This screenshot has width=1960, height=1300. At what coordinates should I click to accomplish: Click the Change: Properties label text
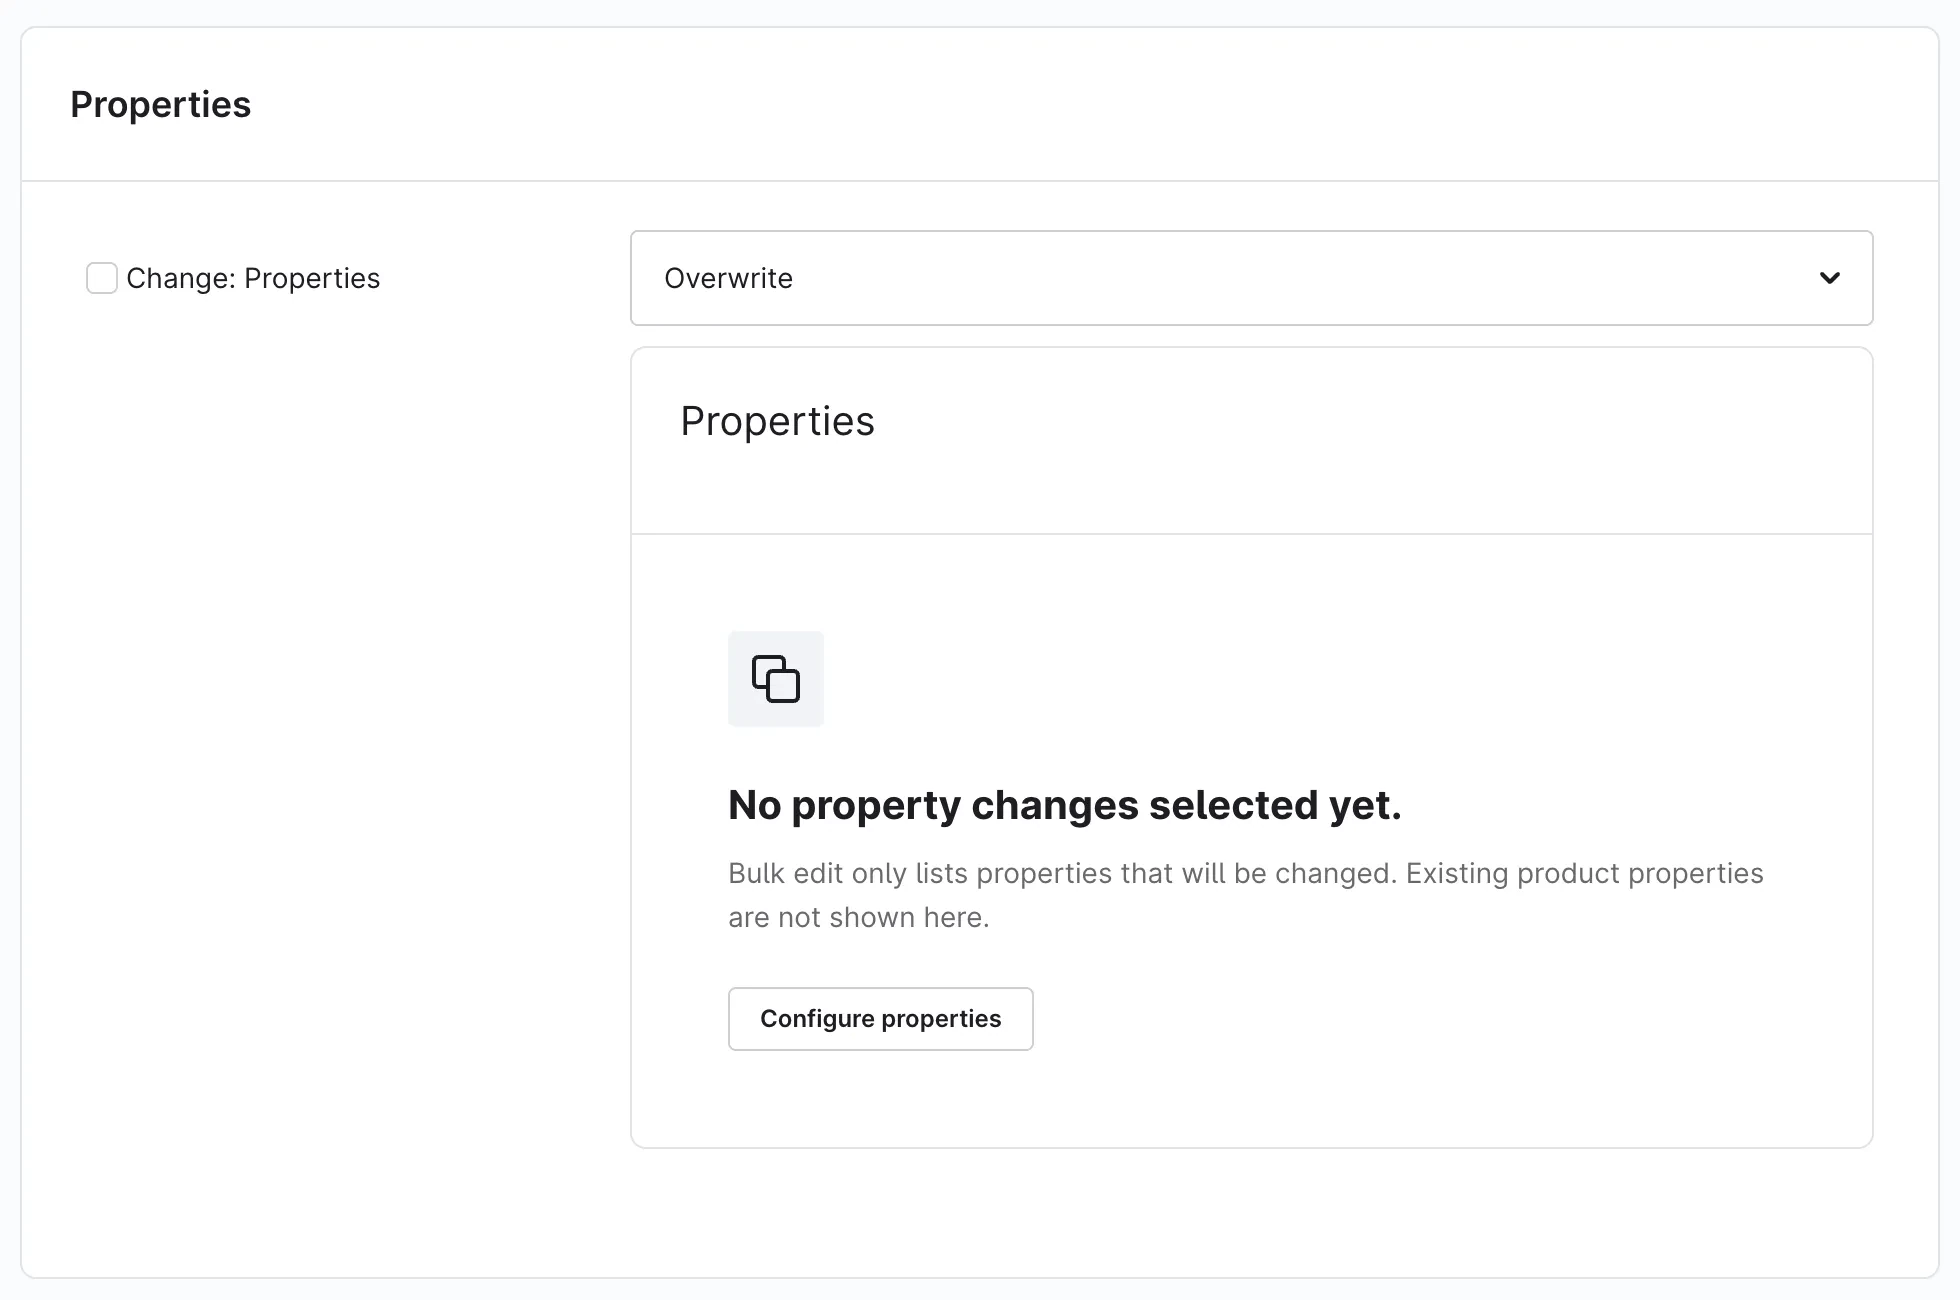(253, 278)
